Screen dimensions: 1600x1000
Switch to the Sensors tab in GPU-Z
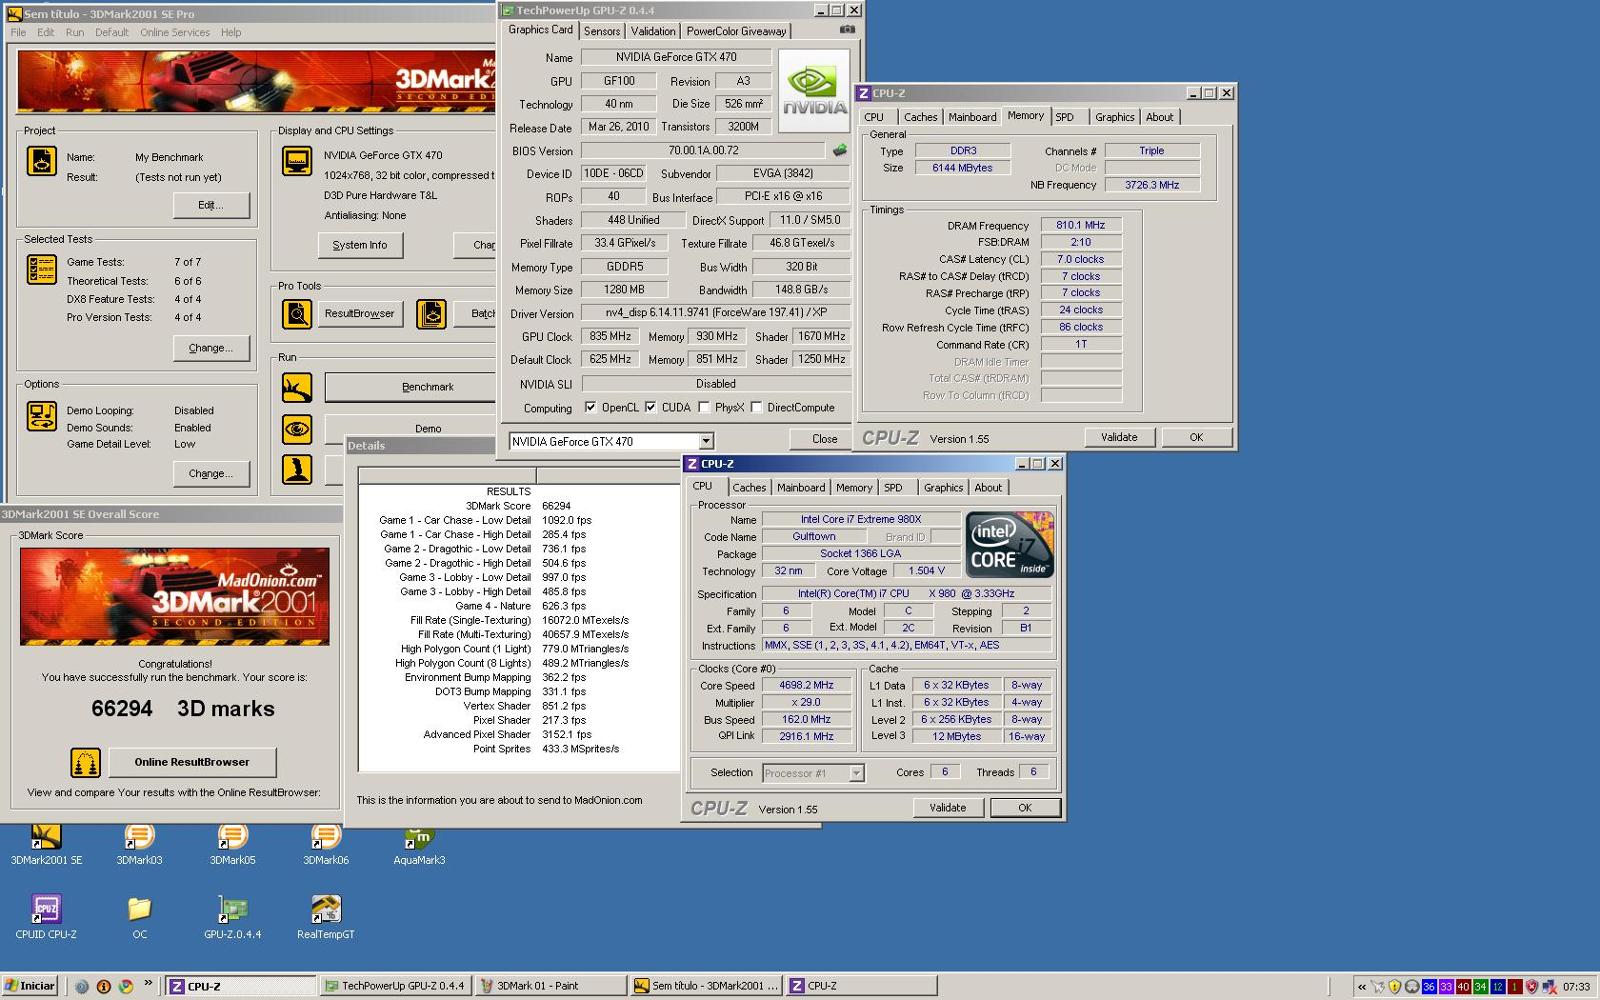(x=602, y=31)
